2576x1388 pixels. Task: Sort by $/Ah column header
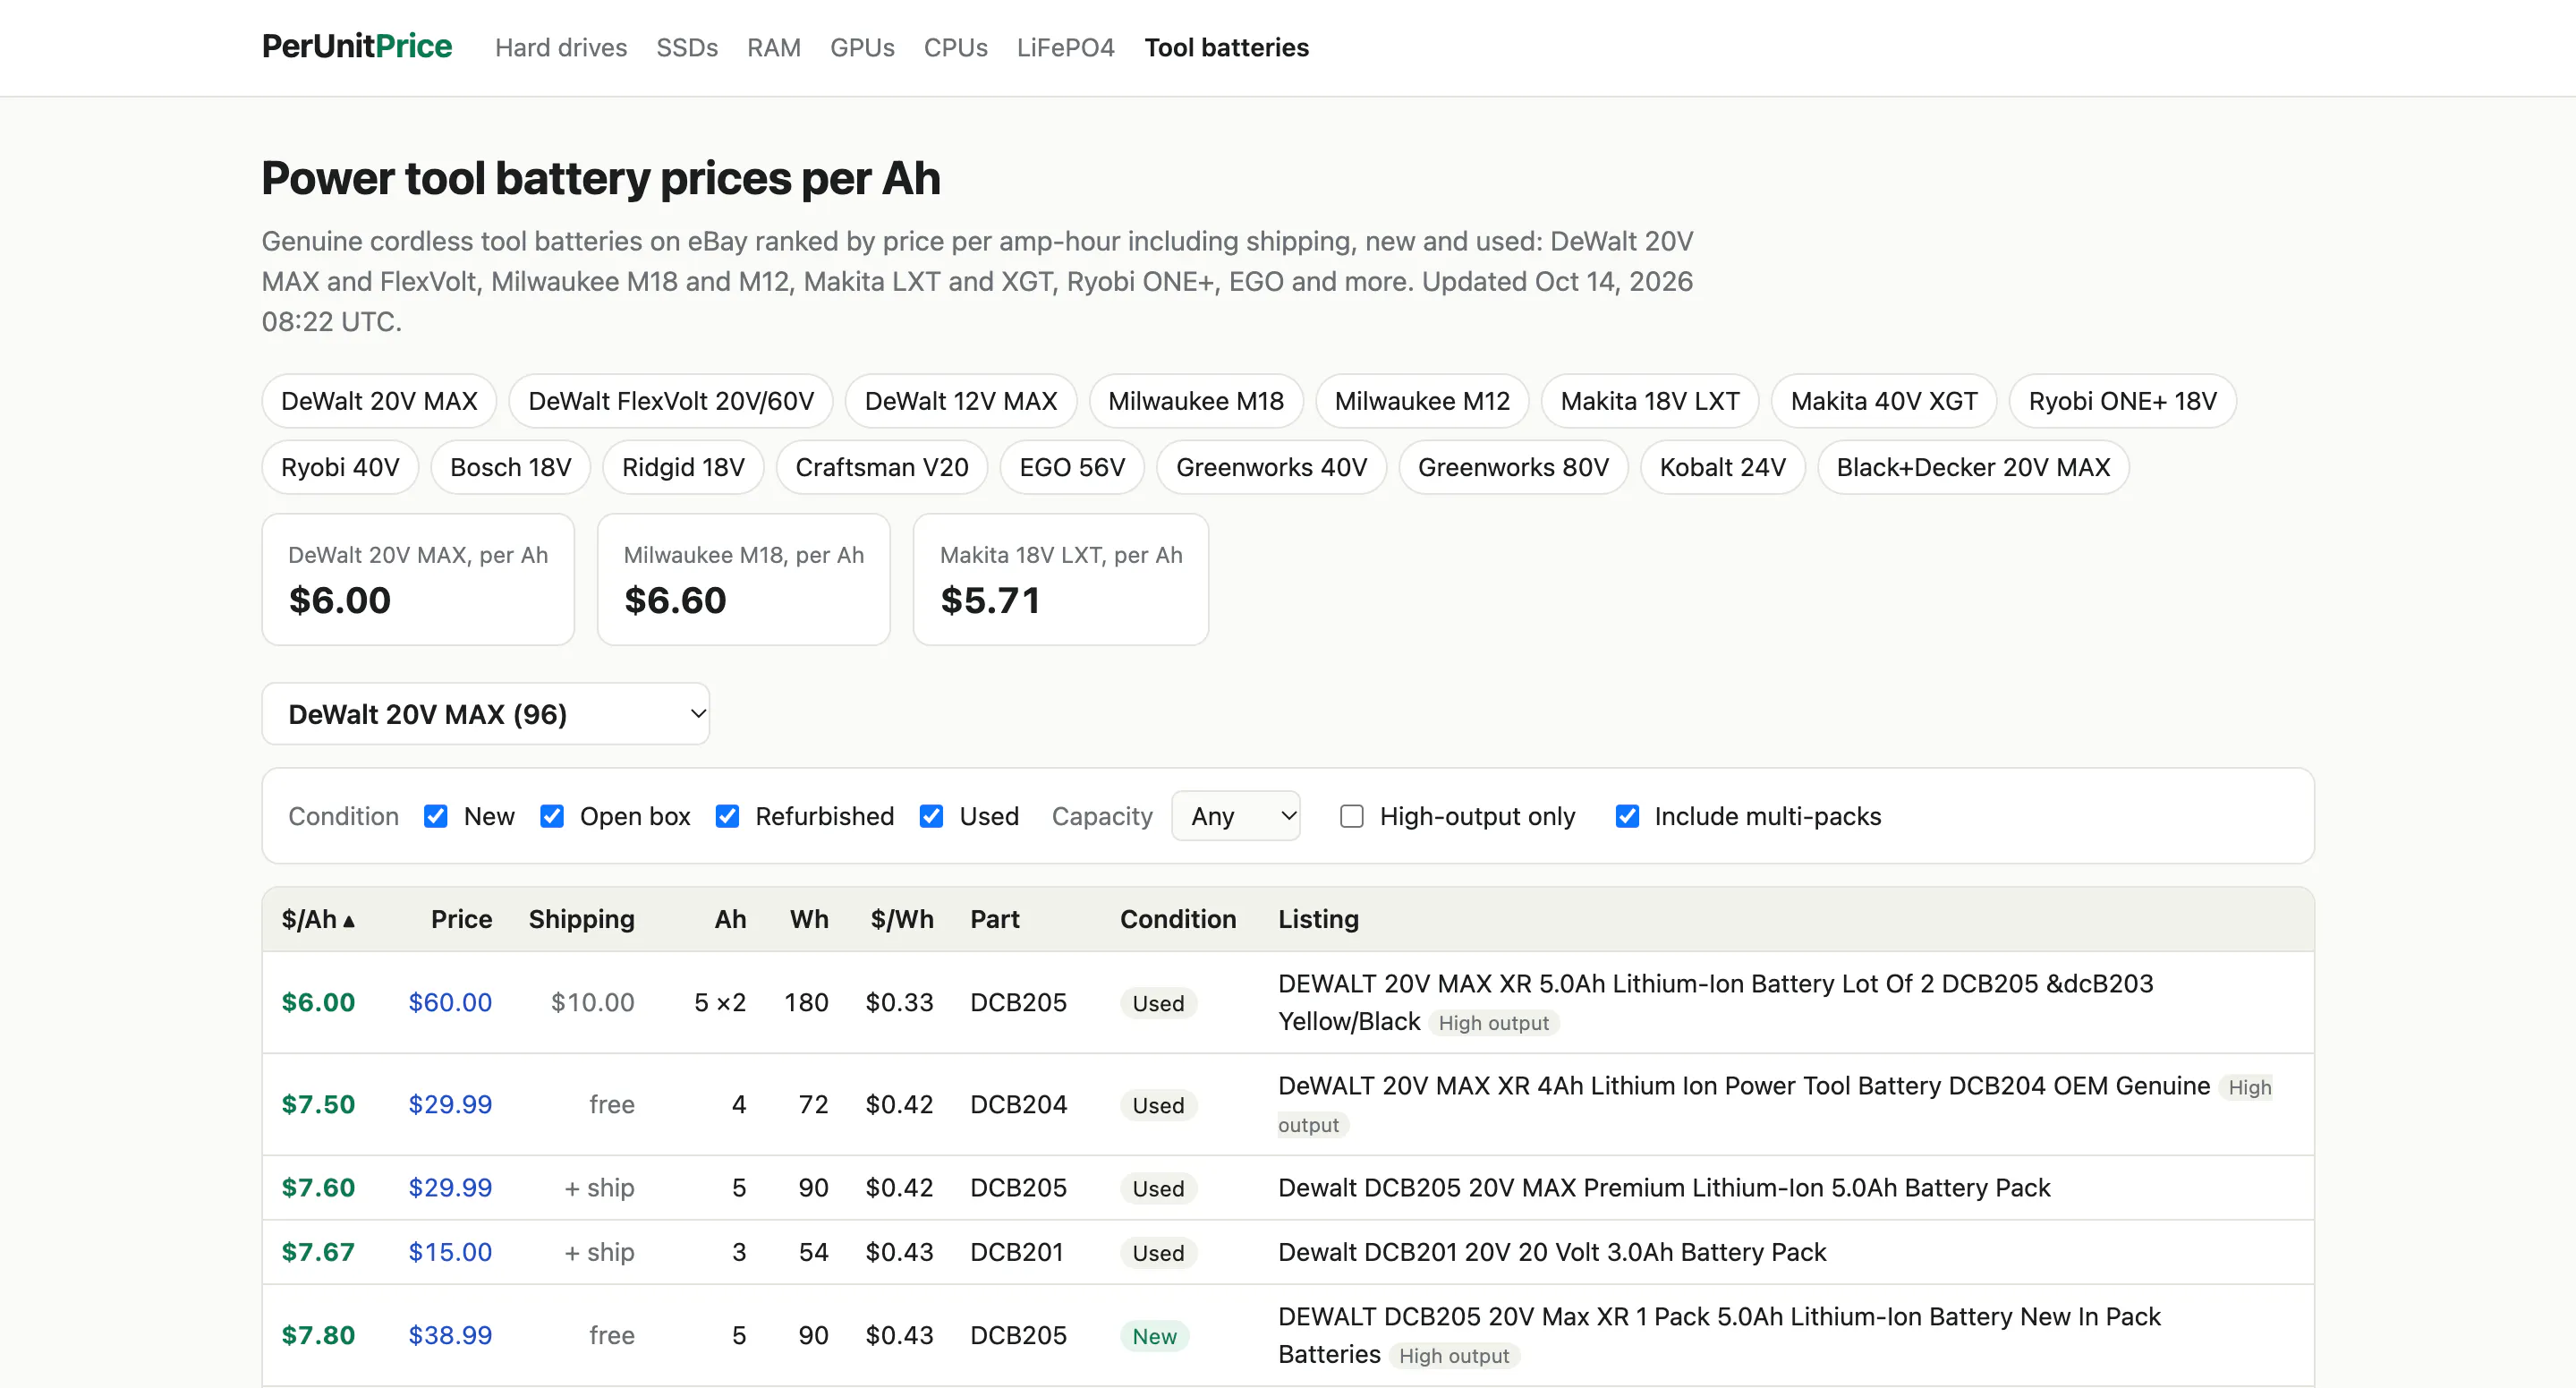click(x=318, y=919)
